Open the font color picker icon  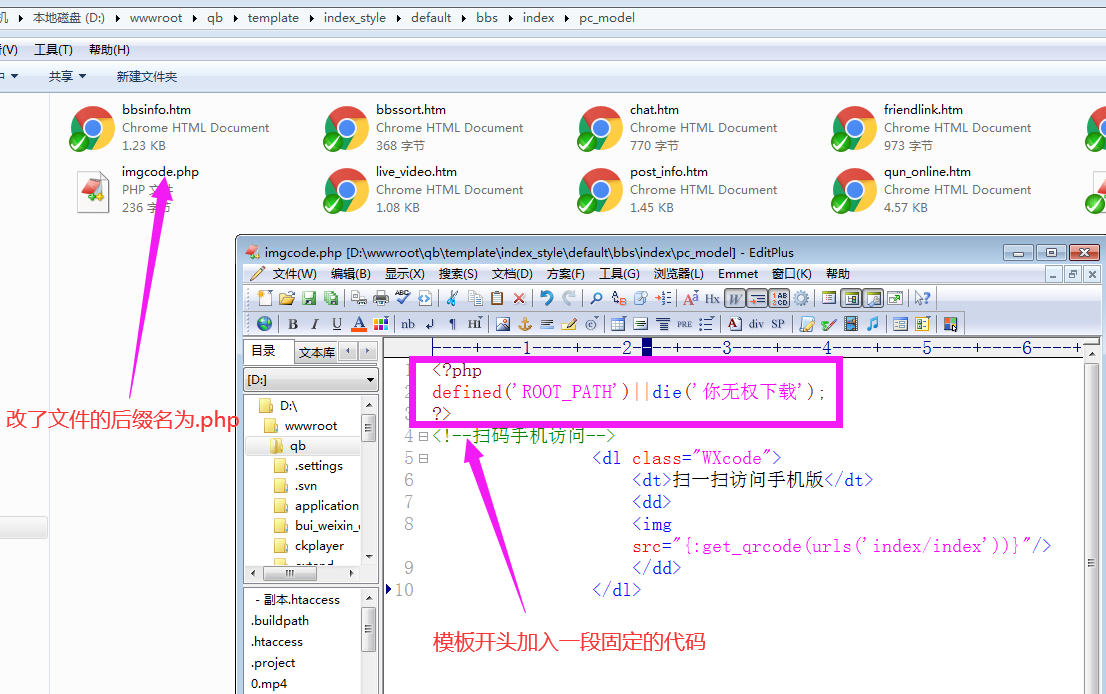[x=359, y=324]
